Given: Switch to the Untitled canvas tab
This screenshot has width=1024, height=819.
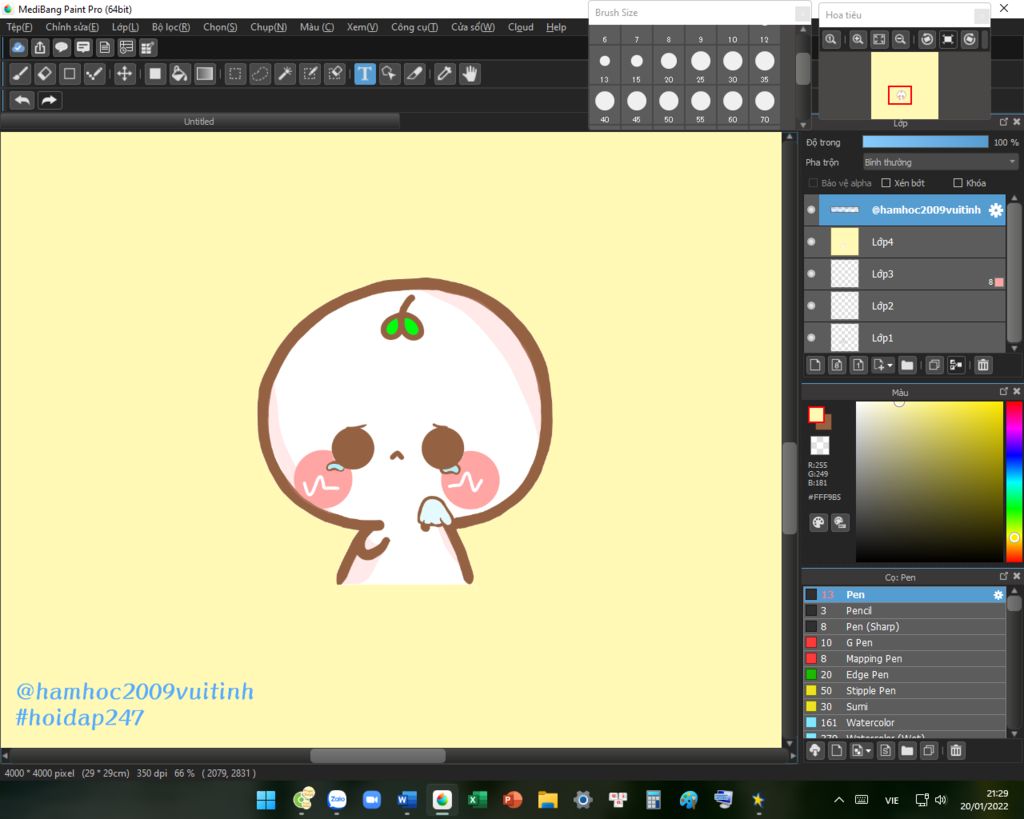Looking at the screenshot, I should tap(199, 121).
